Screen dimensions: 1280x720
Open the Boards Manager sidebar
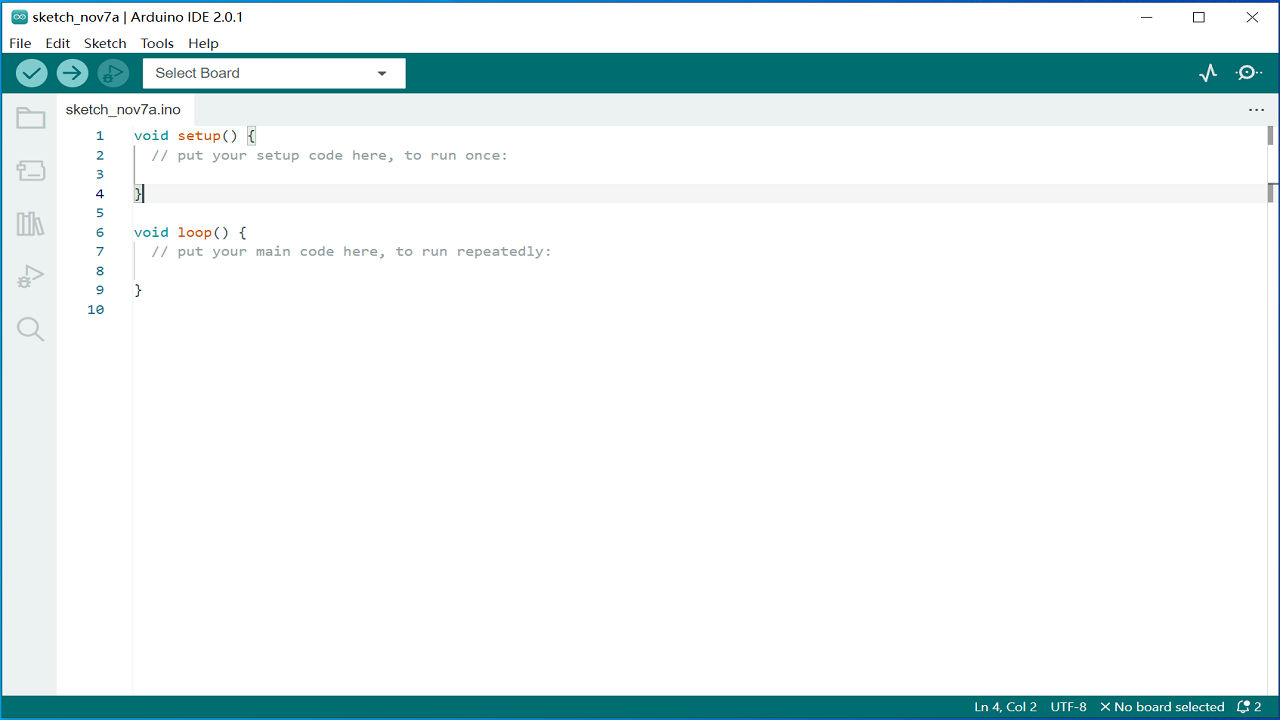[x=31, y=171]
